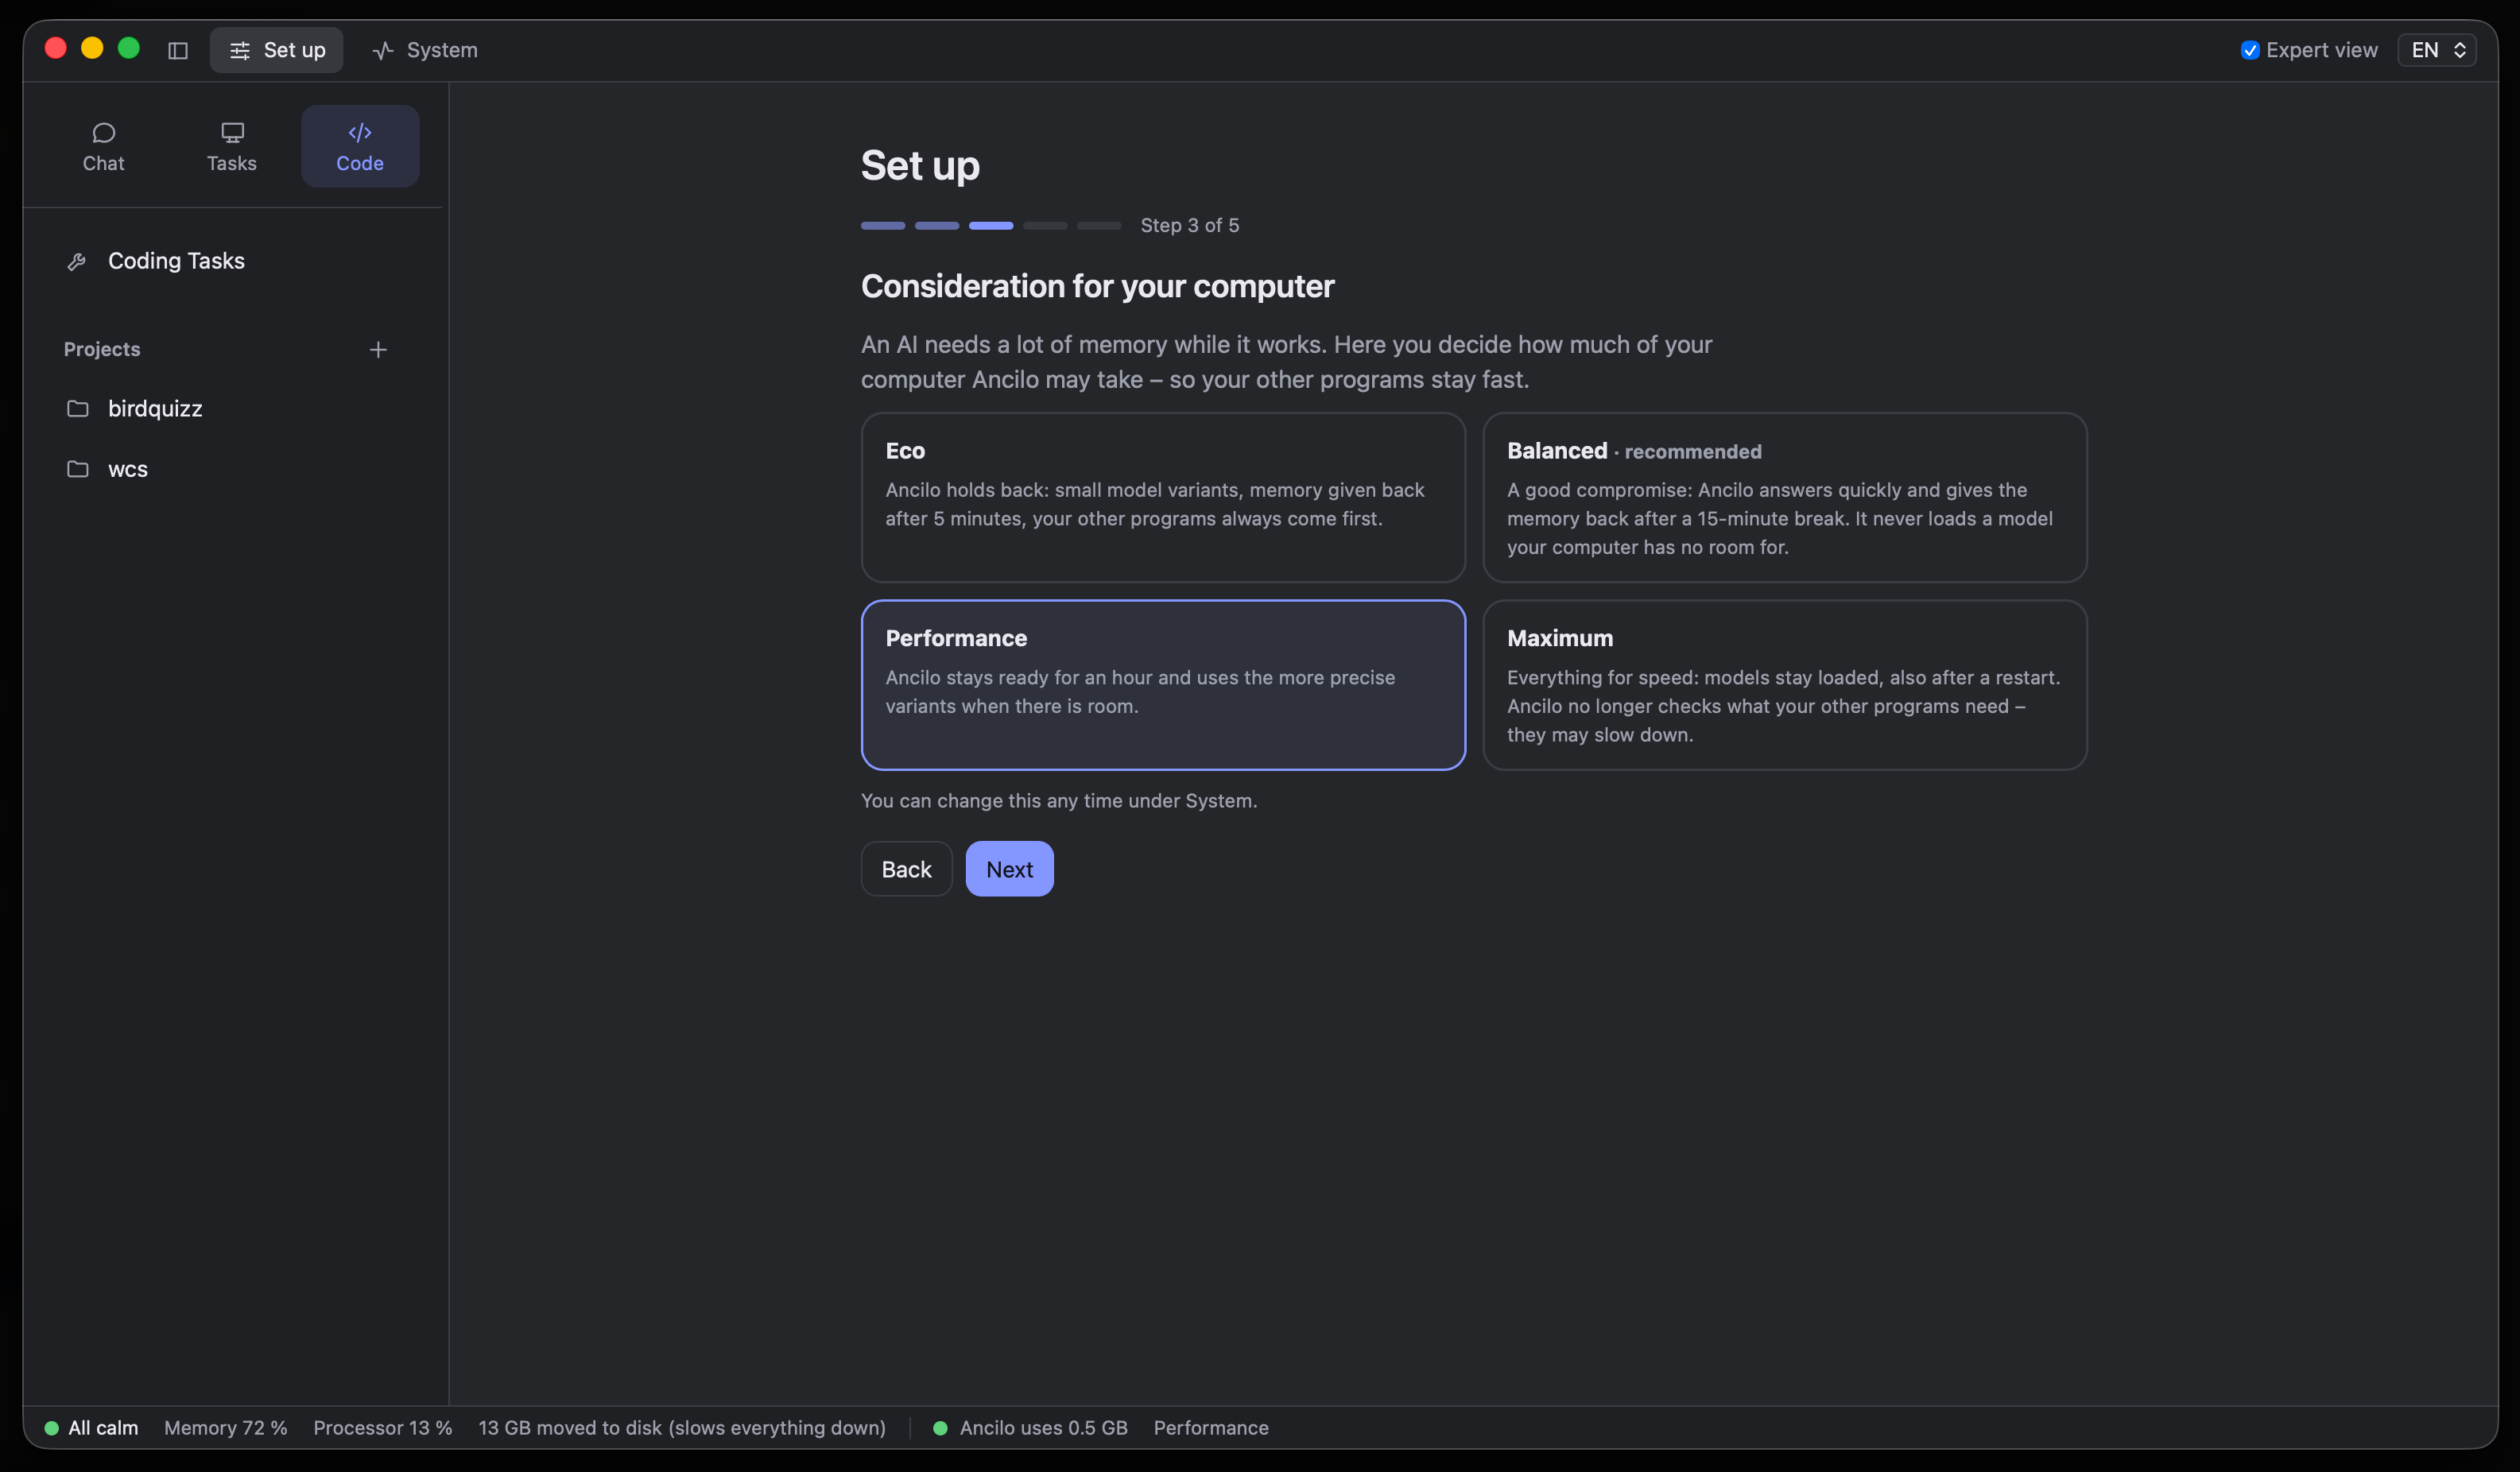Open the birdquizz project
2520x1472 pixels.
[232, 409]
